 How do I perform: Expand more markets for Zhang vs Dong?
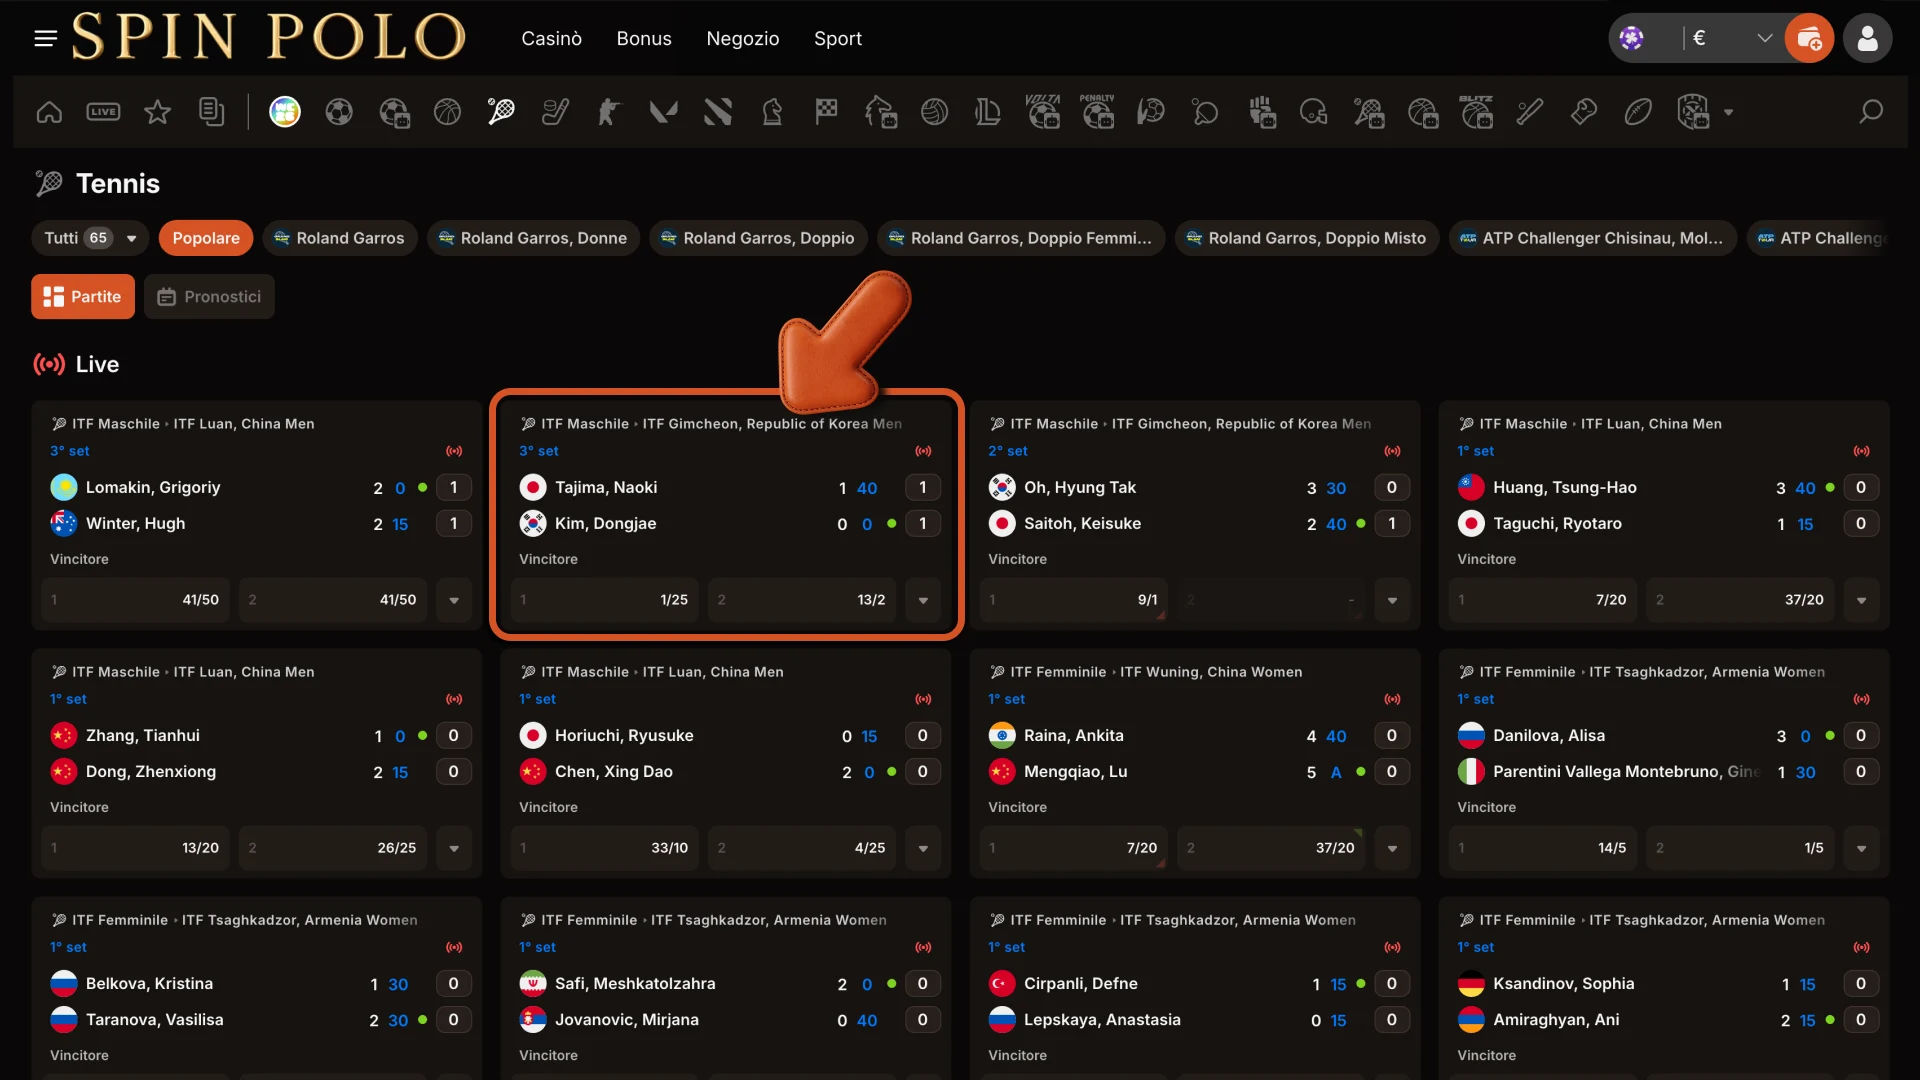[x=454, y=848]
